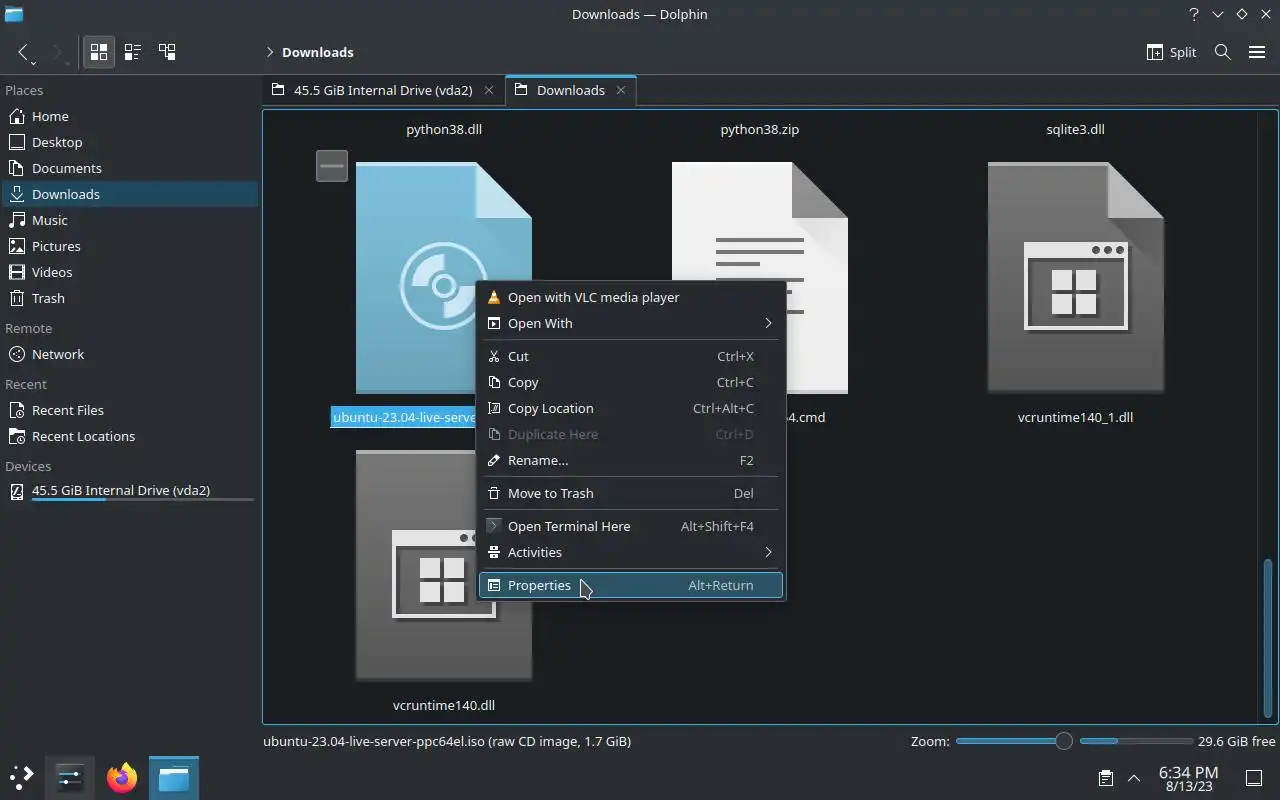Click the sqlite3.dll file name

pyautogui.click(x=1075, y=129)
